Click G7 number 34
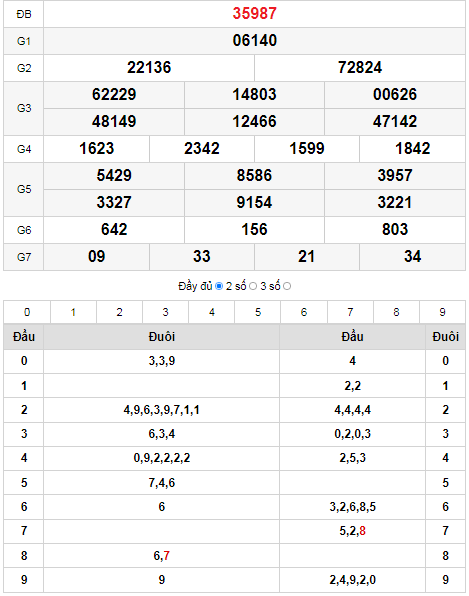This screenshot has width=469, height=596. (412, 257)
